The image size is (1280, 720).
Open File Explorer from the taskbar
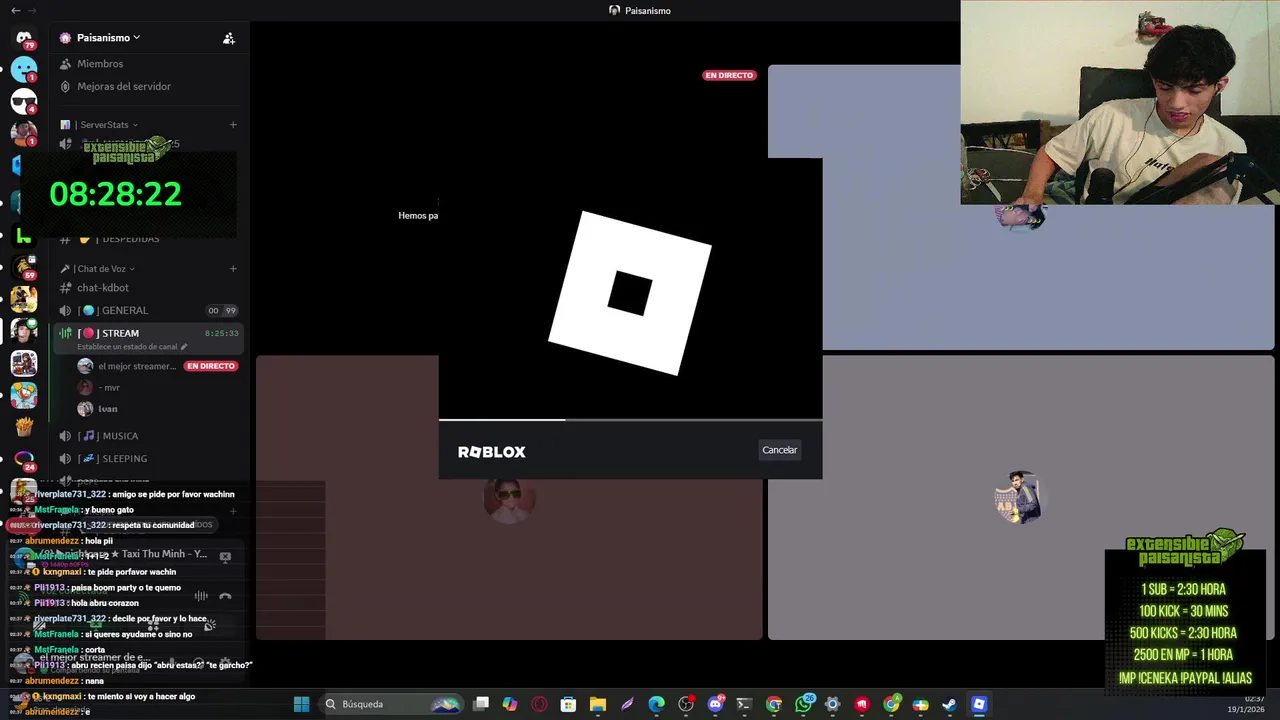click(597, 704)
